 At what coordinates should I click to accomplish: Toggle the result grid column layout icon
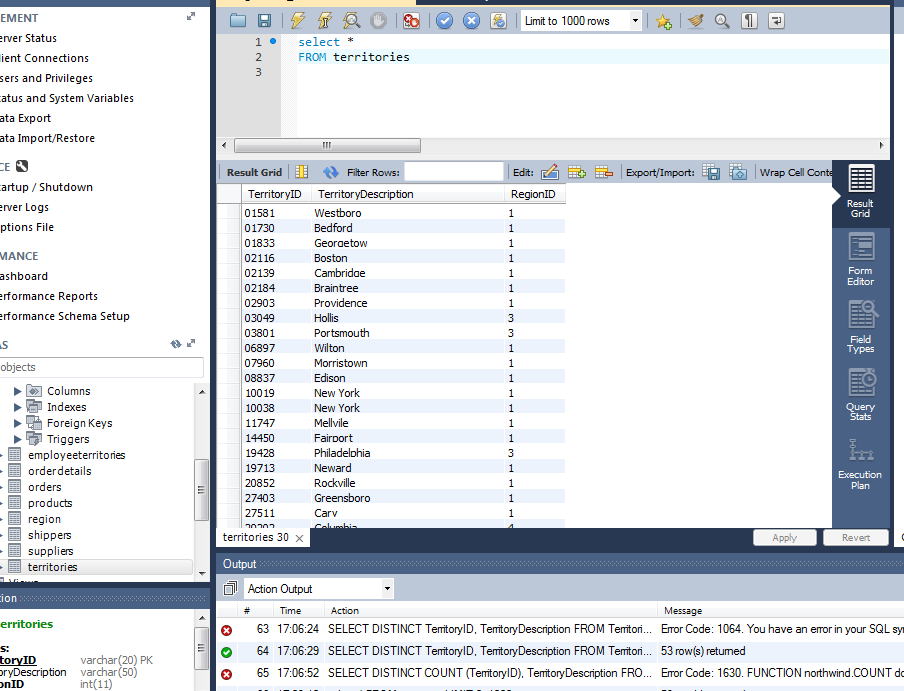click(302, 172)
